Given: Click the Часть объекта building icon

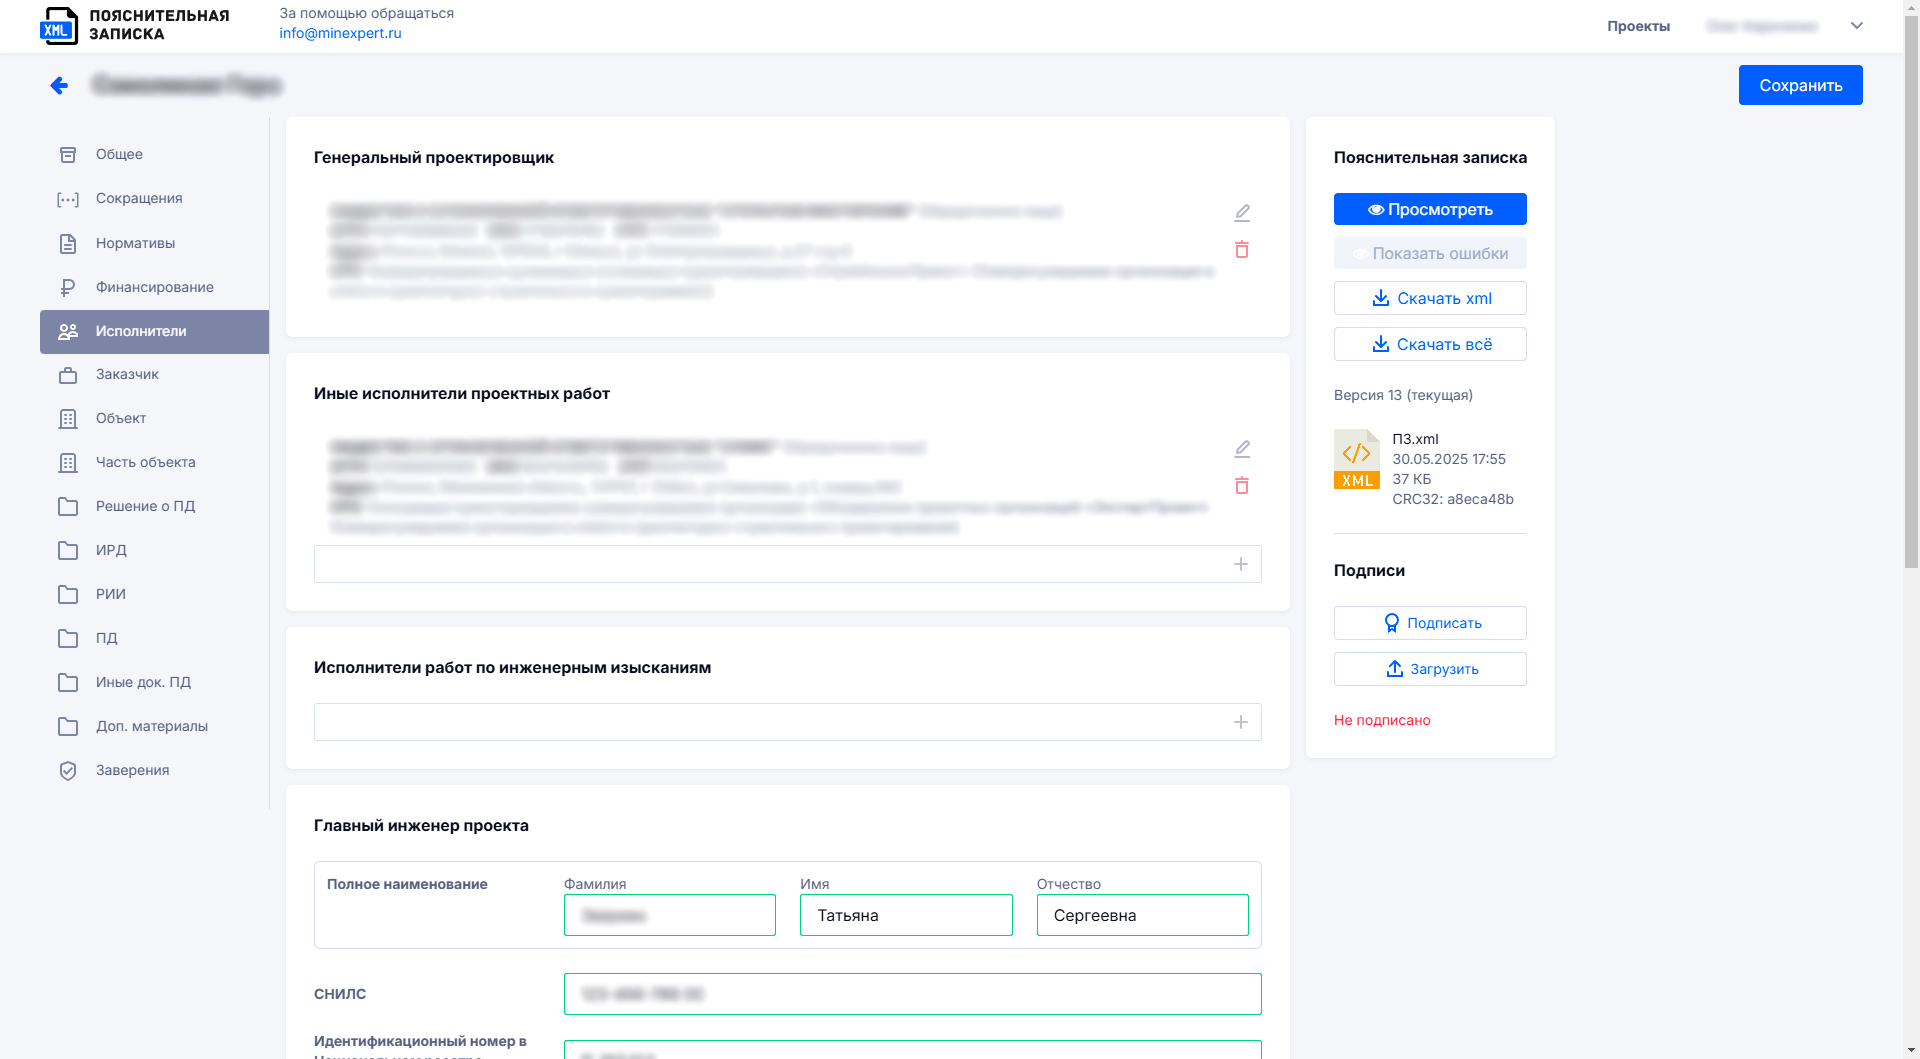Looking at the screenshot, I should (68, 463).
